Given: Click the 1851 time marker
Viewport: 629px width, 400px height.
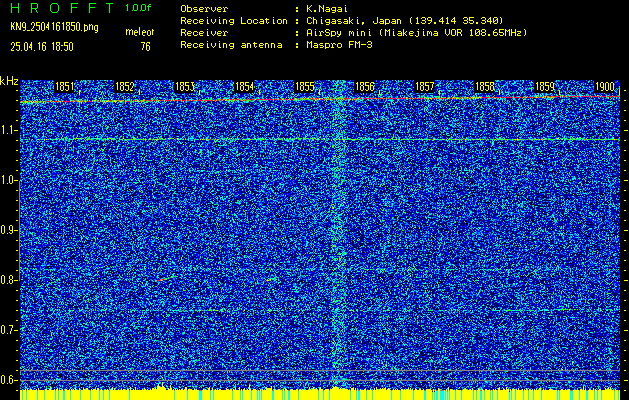Looking at the screenshot, I should (65, 87).
